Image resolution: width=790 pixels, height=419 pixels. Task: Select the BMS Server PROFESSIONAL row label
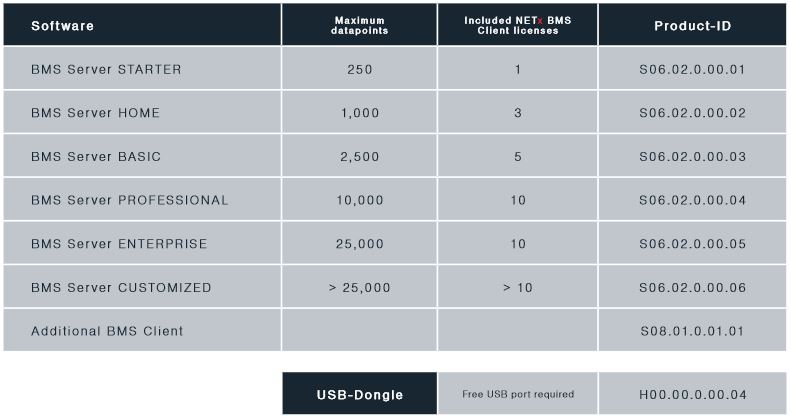point(130,200)
